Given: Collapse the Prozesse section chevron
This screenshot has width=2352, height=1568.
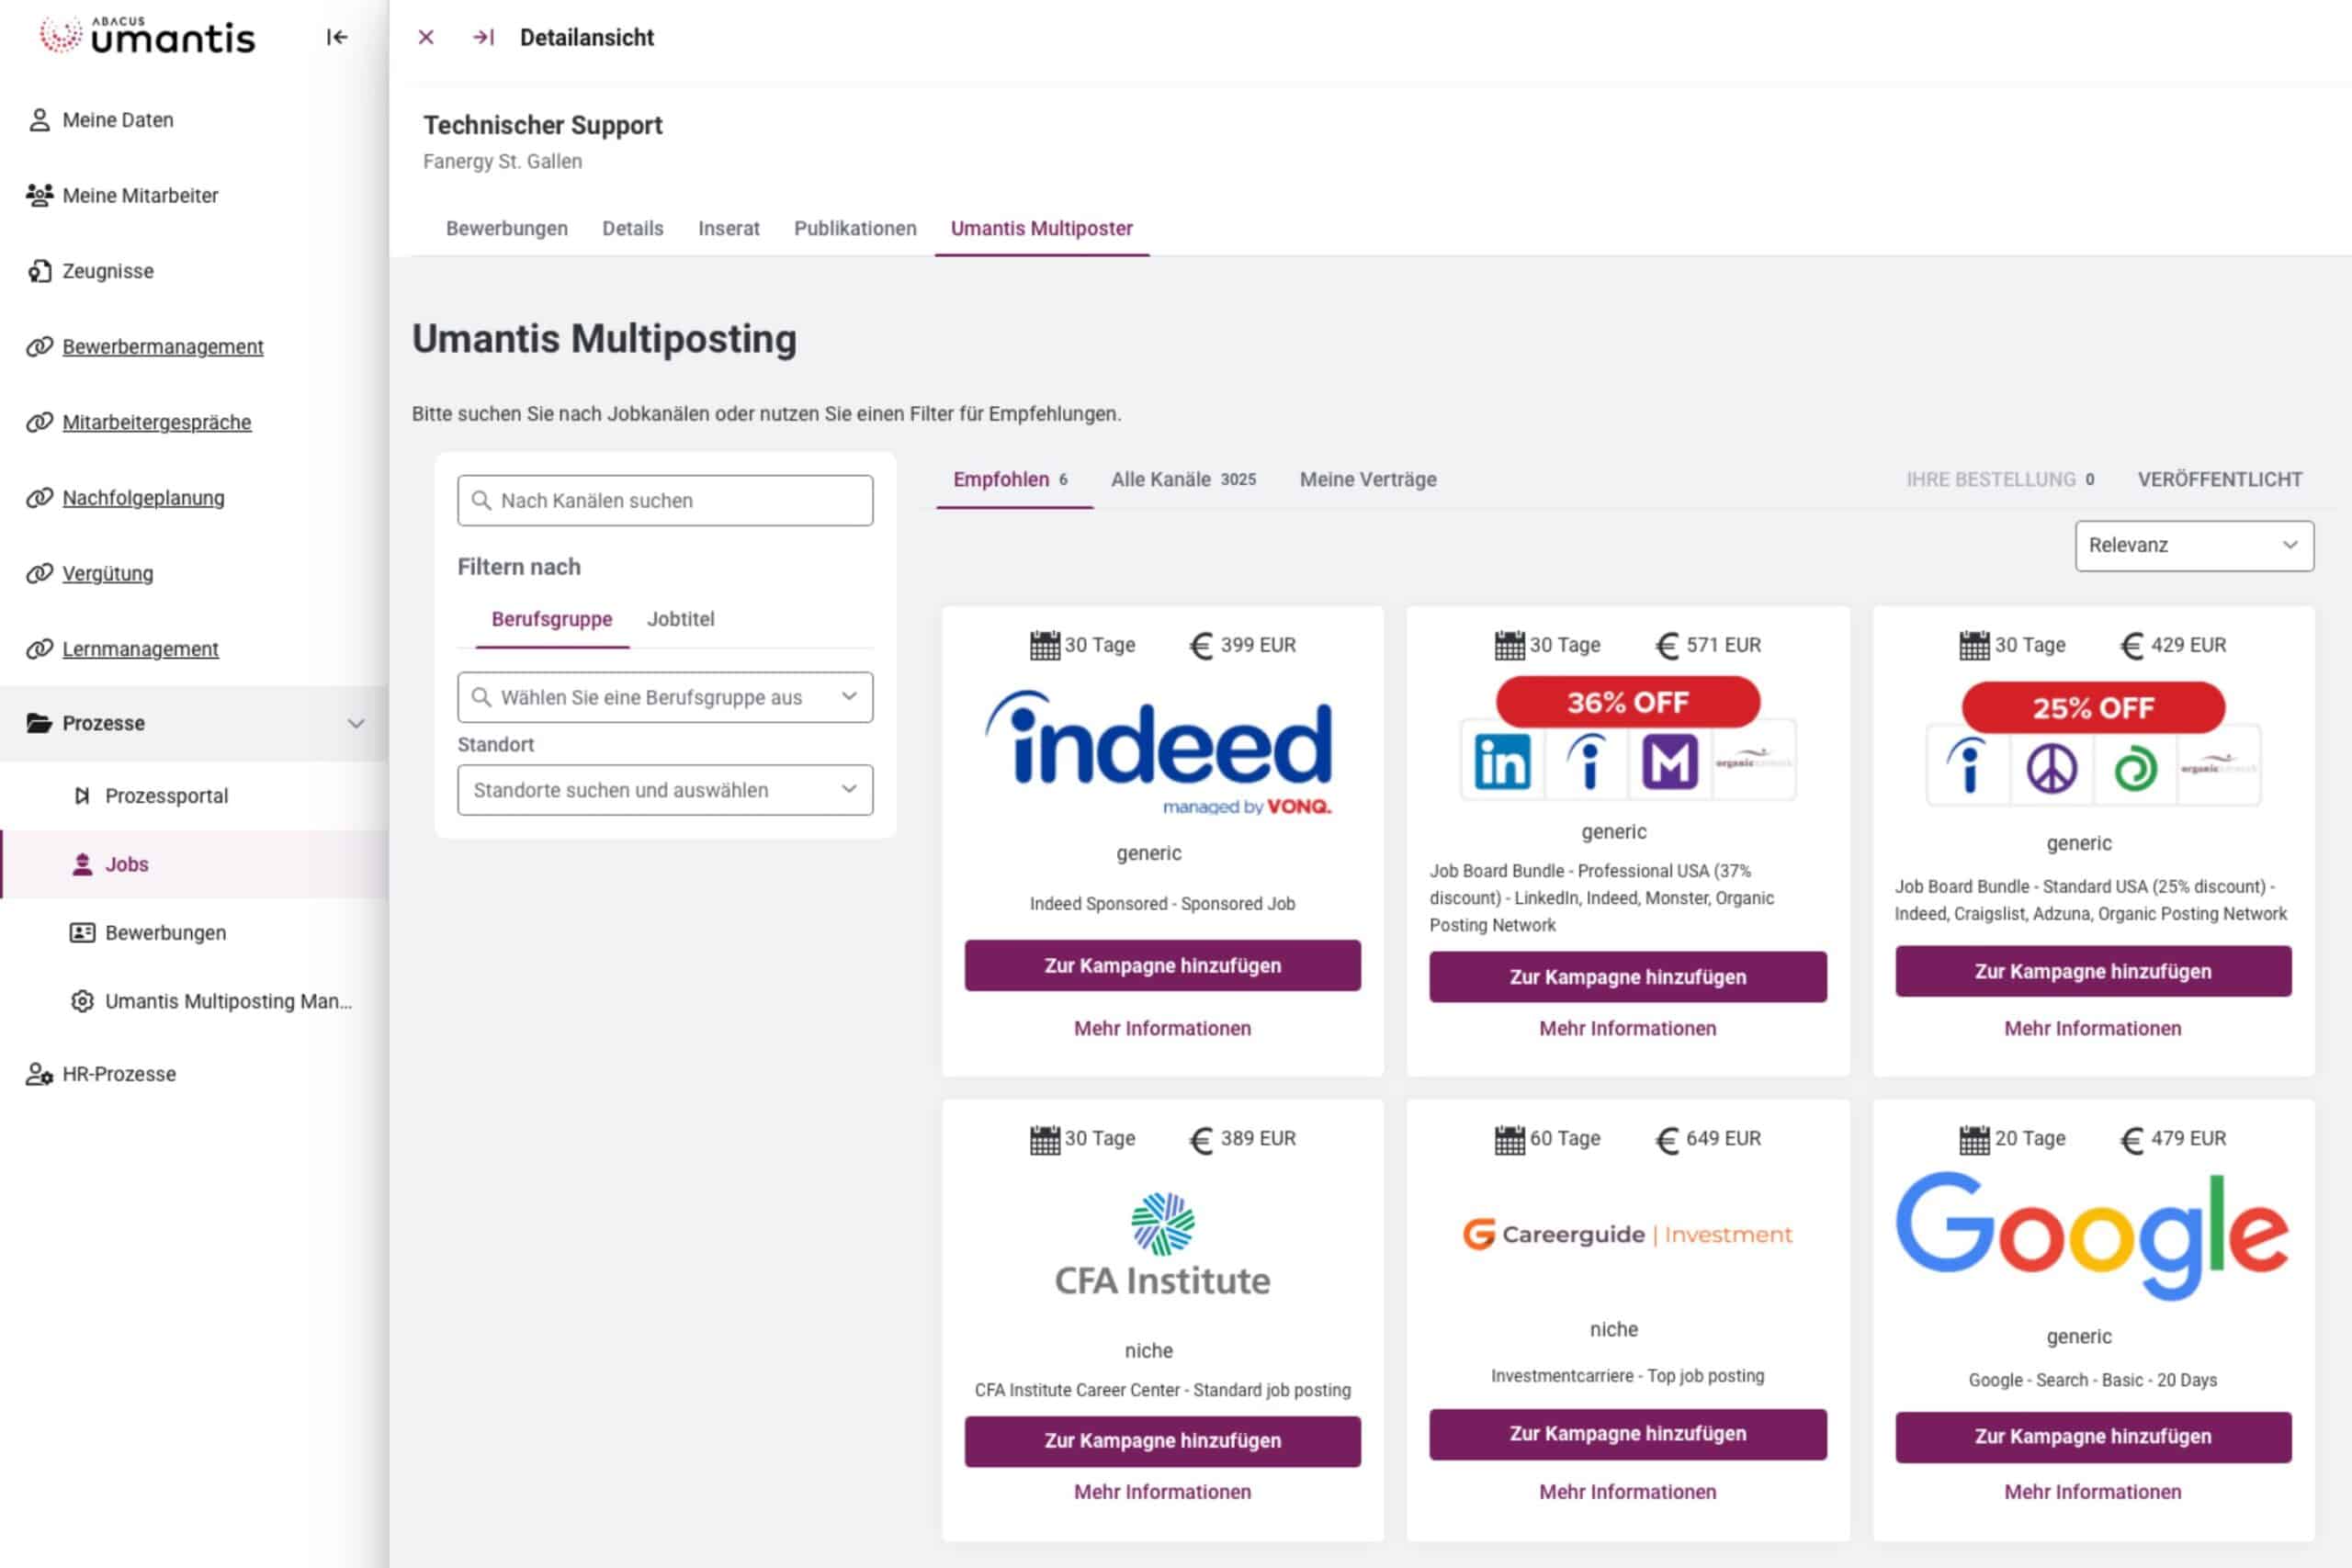Looking at the screenshot, I should click(x=357, y=722).
